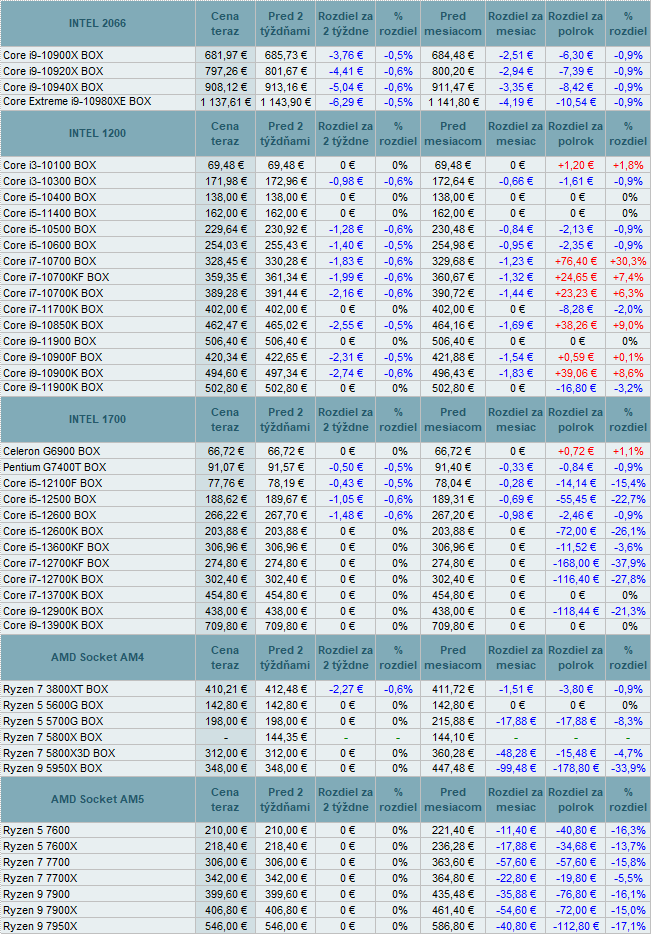Click the +1,20 € half-year difference cell

tap(576, 166)
